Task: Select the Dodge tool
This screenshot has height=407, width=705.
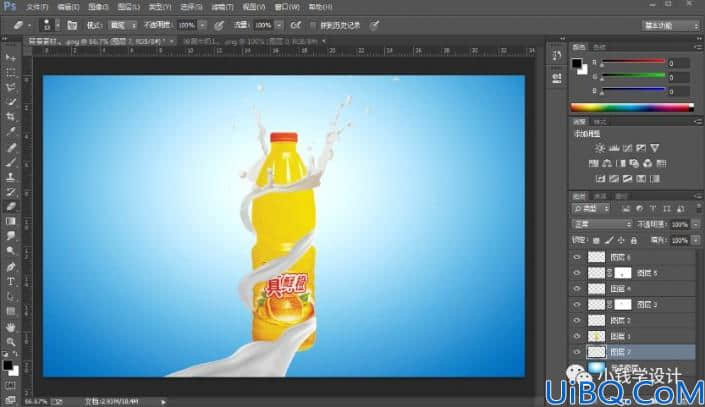Action: tap(10, 251)
